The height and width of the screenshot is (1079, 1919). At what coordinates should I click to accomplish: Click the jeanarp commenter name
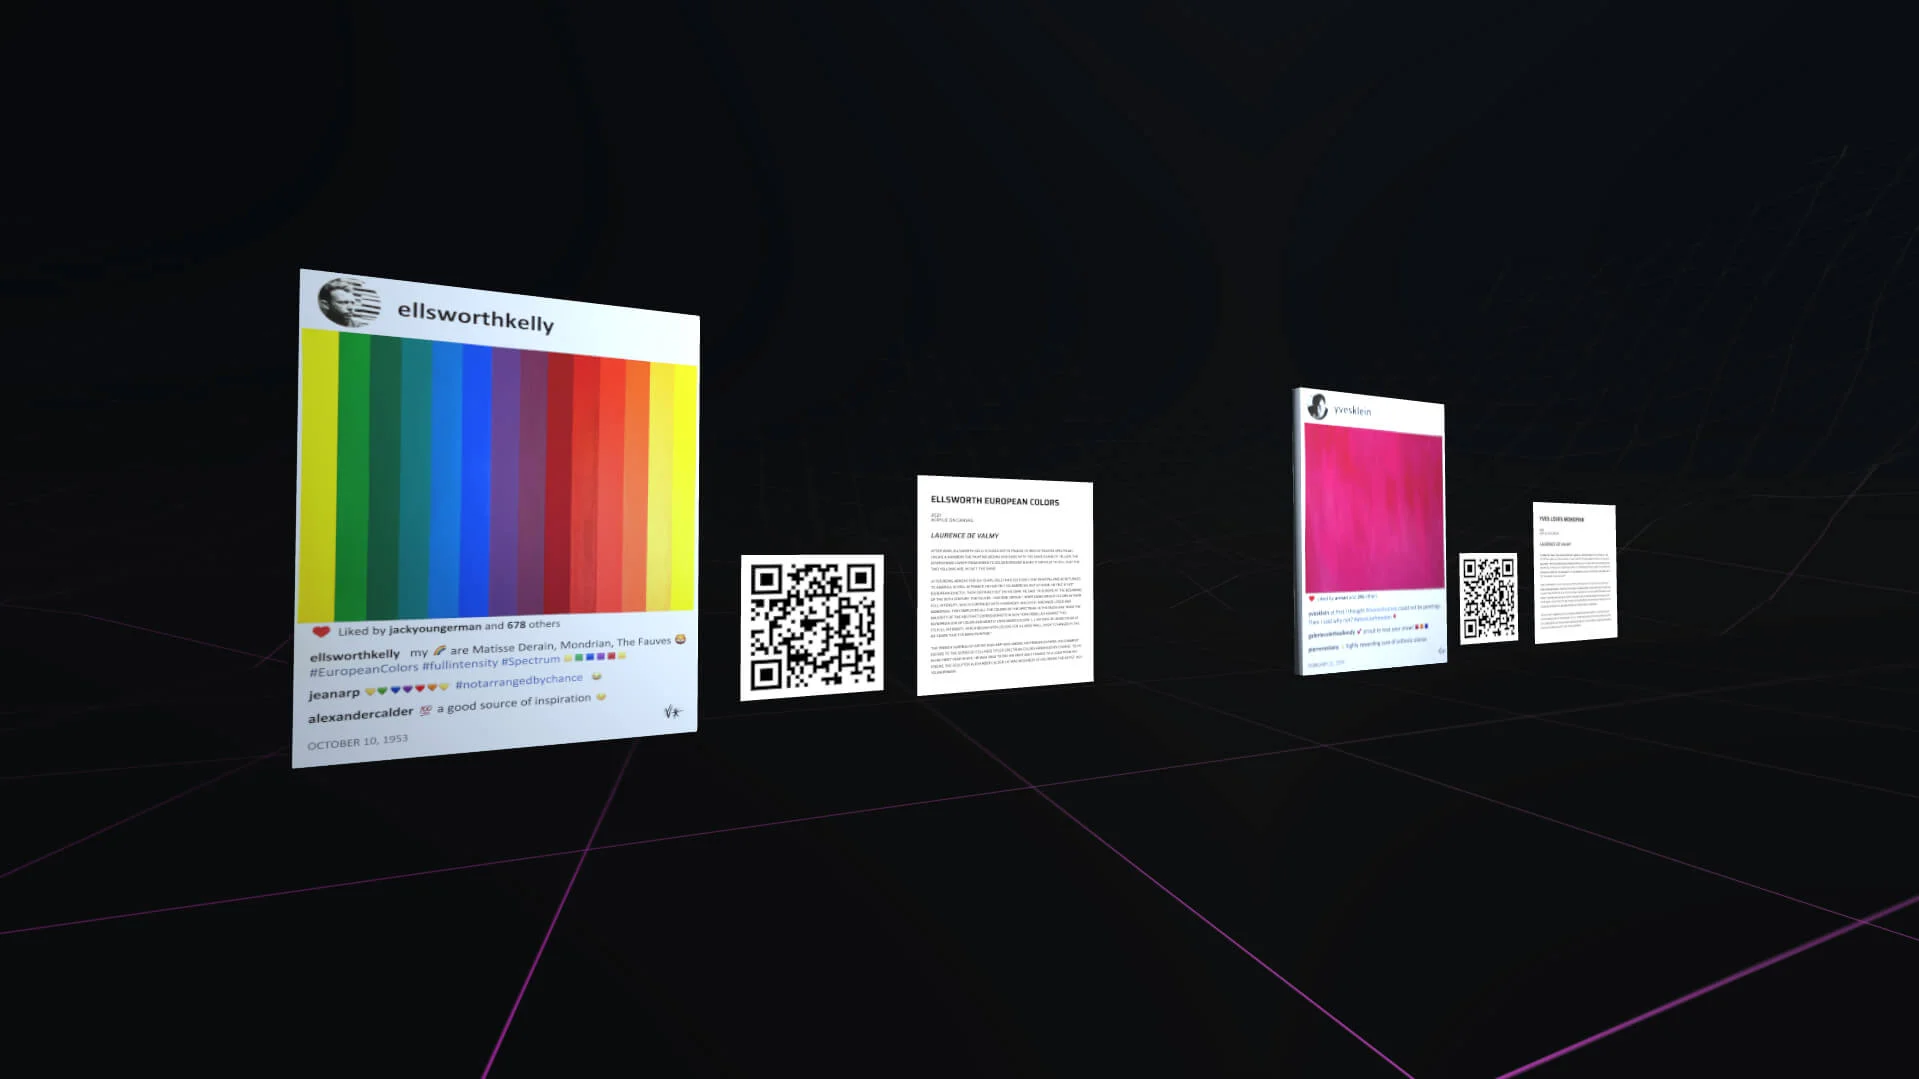[x=334, y=694]
